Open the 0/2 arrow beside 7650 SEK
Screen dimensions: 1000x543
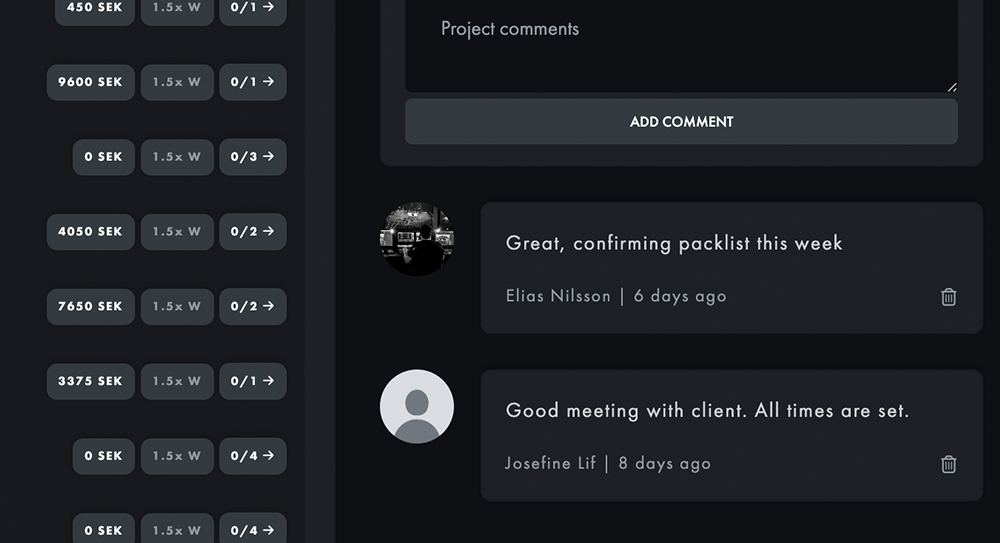point(252,306)
